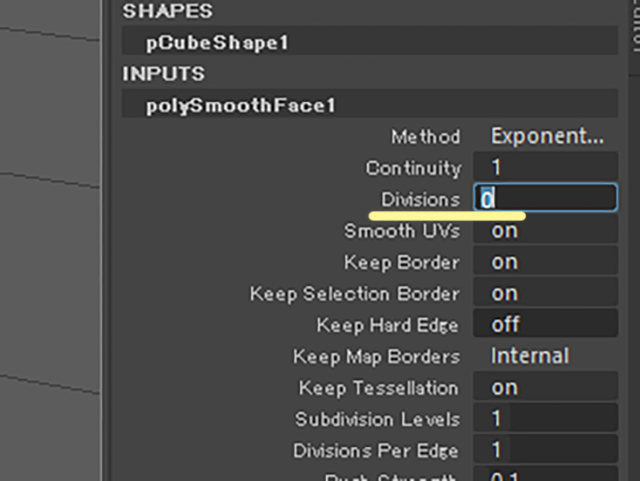Select the Divisions attribute label

click(420, 199)
